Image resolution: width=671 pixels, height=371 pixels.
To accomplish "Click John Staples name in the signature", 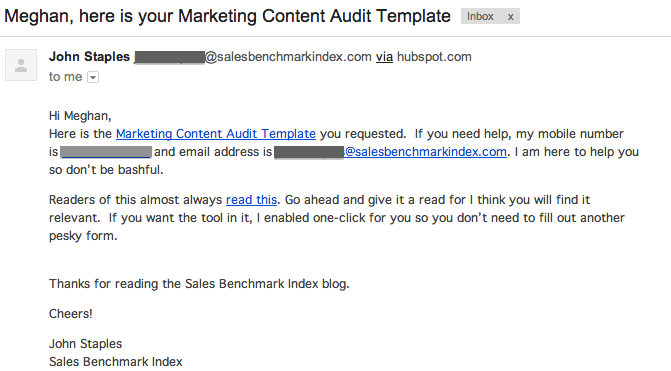I will tap(85, 344).
